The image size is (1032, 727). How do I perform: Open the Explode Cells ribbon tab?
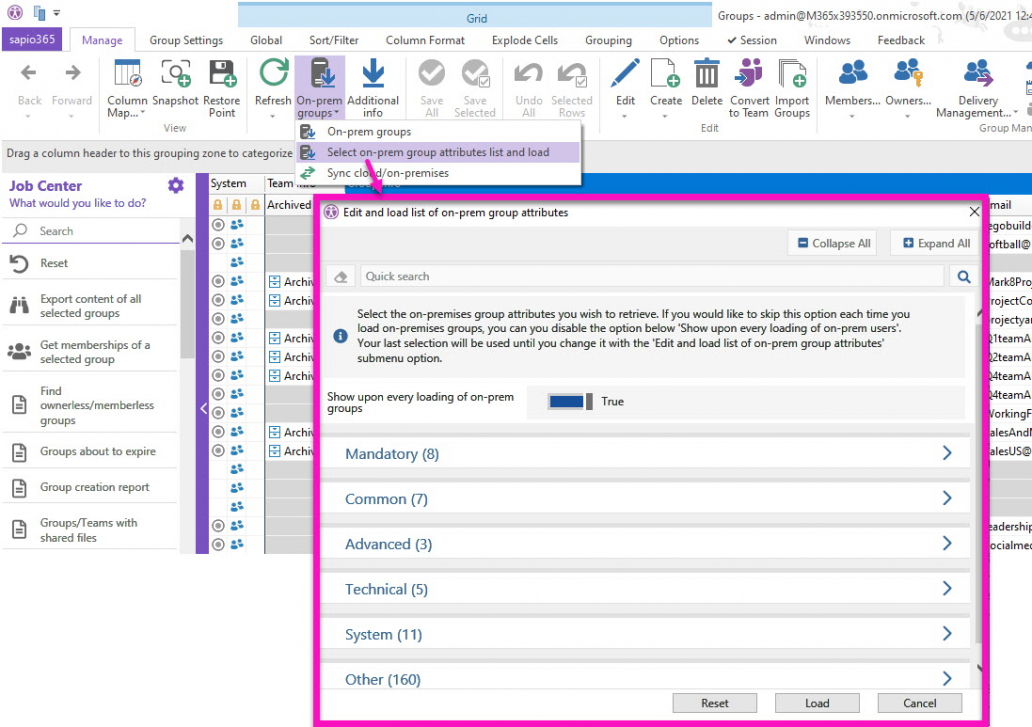(525, 40)
